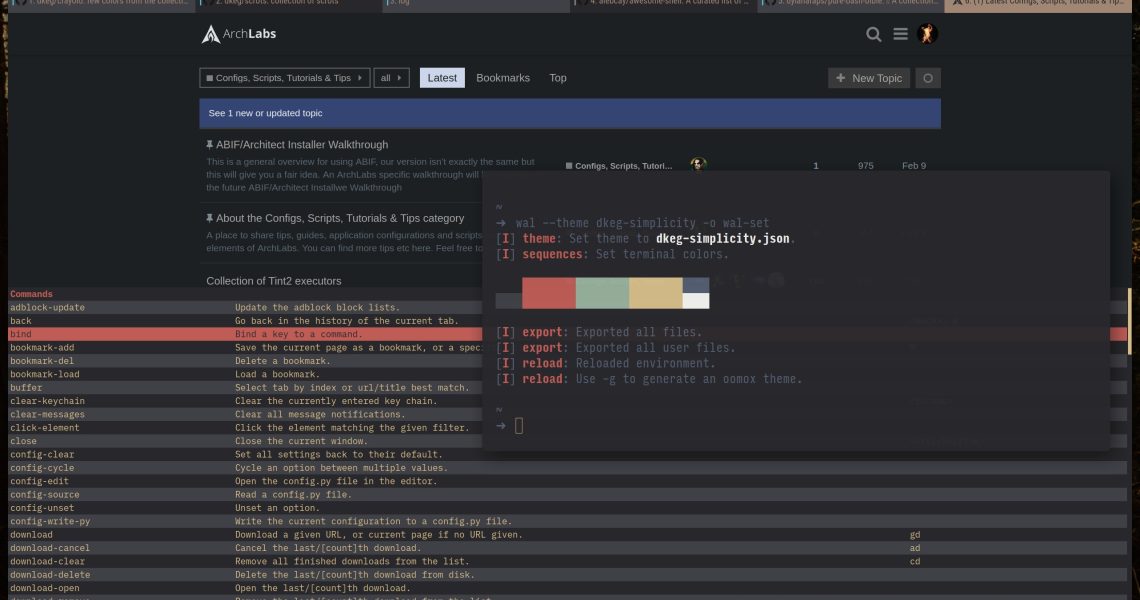Image resolution: width=1140 pixels, height=600 pixels.
Task: Go to the Top tab
Action: pyautogui.click(x=558, y=78)
